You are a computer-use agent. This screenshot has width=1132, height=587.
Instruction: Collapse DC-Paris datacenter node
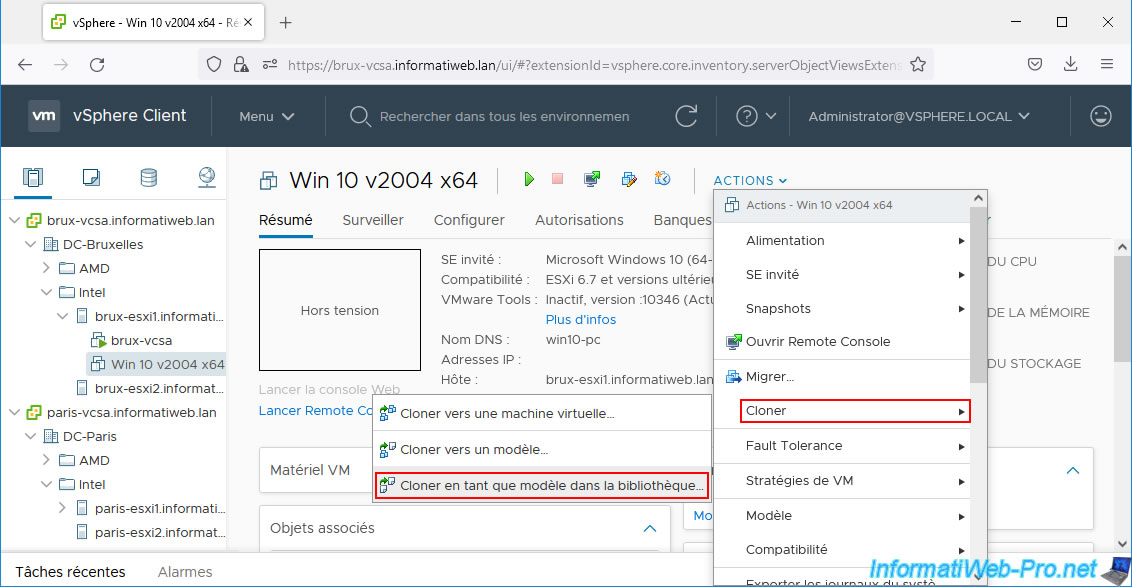click(x=30, y=436)
